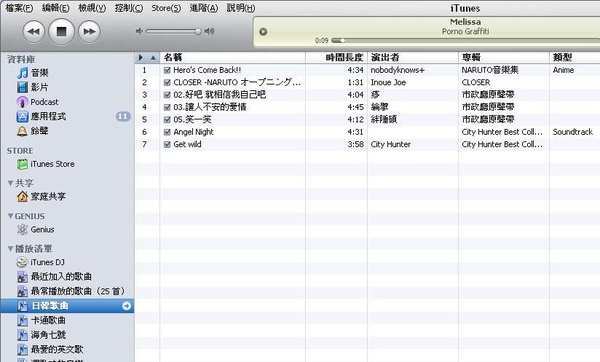Screen dimensions: 600x362
Task: Click CLOSER album cell
Action: tap(476, 82)
